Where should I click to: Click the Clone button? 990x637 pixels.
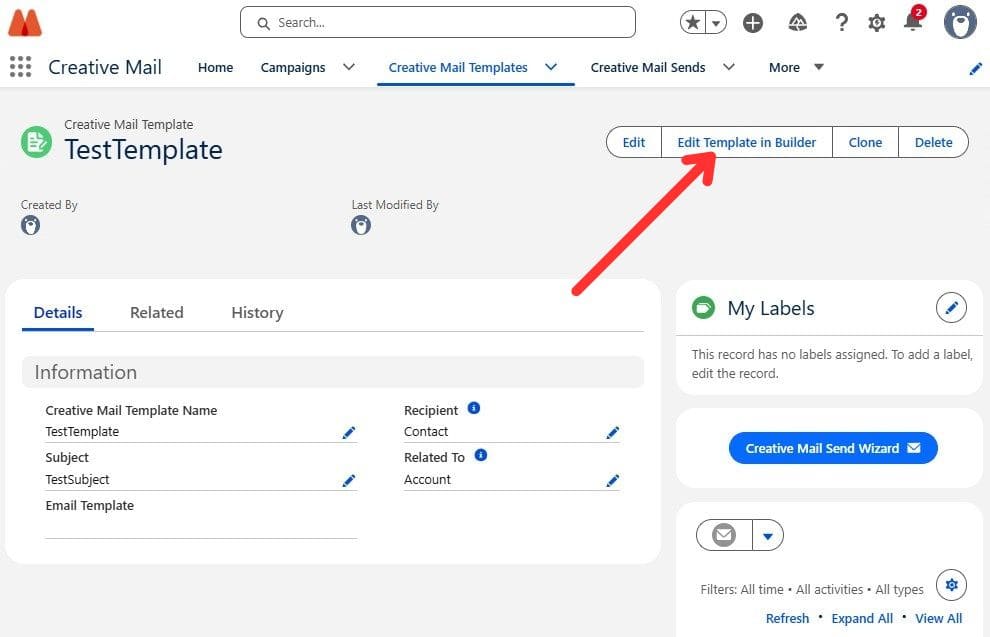865,142
